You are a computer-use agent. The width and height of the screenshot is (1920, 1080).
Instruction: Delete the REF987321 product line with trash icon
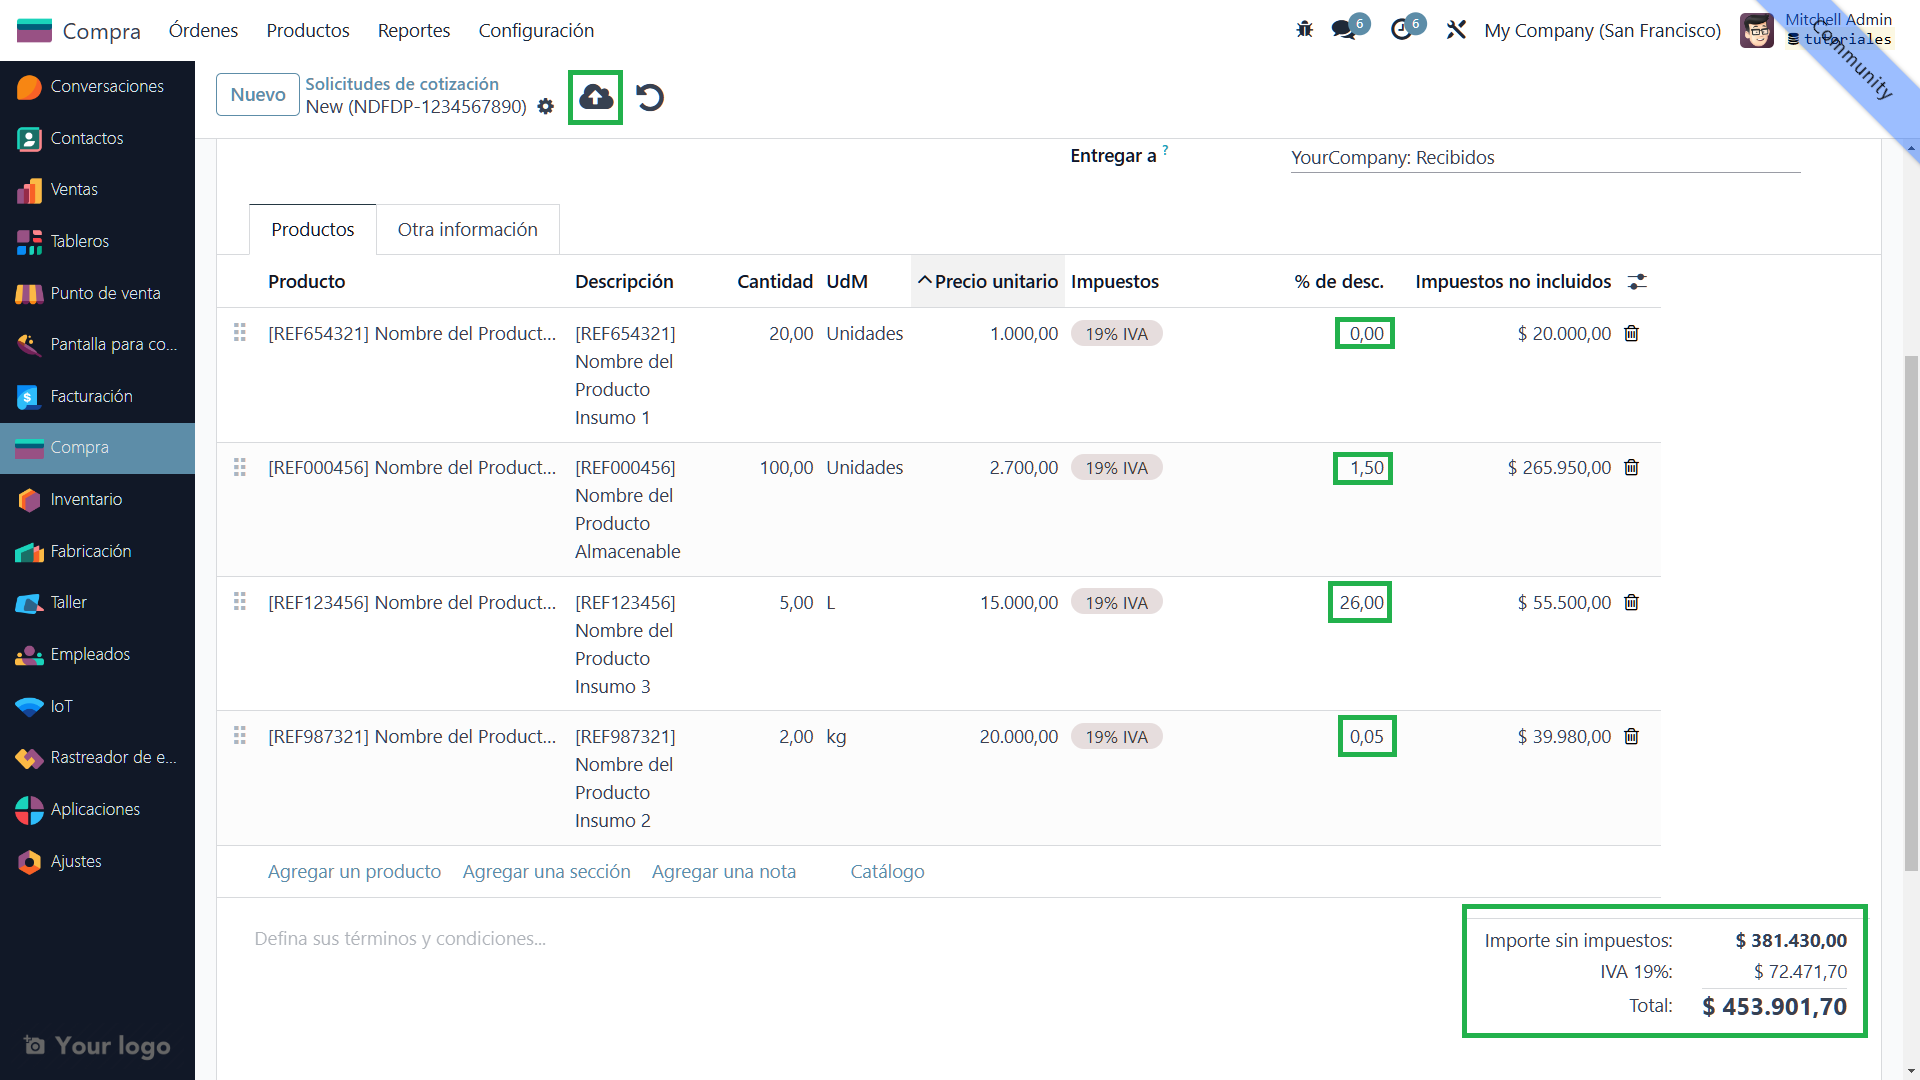[1631, 737]
